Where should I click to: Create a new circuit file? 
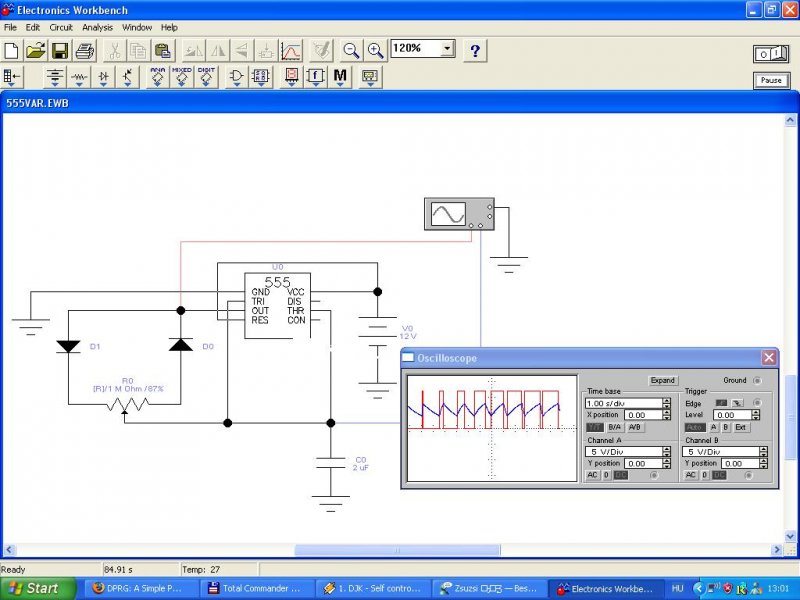(12, 51)
